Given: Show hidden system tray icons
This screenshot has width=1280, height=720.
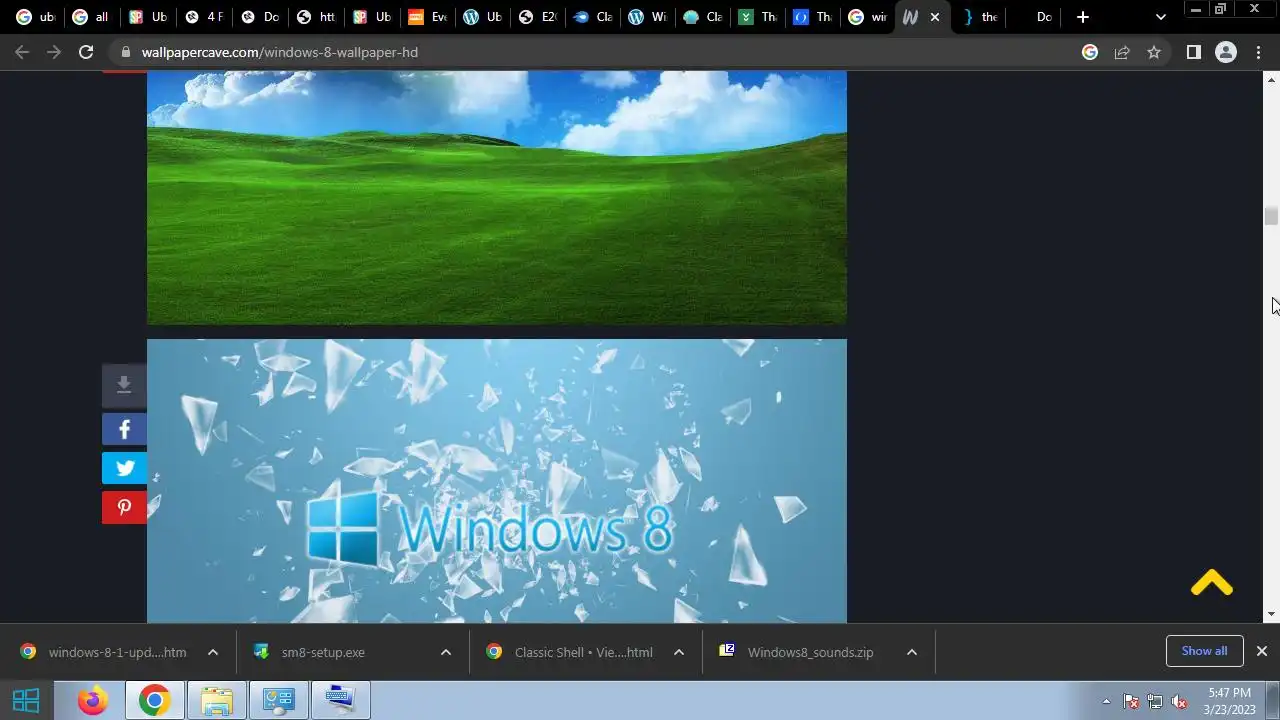Looking at the screenshot, I should [1106, 701].
